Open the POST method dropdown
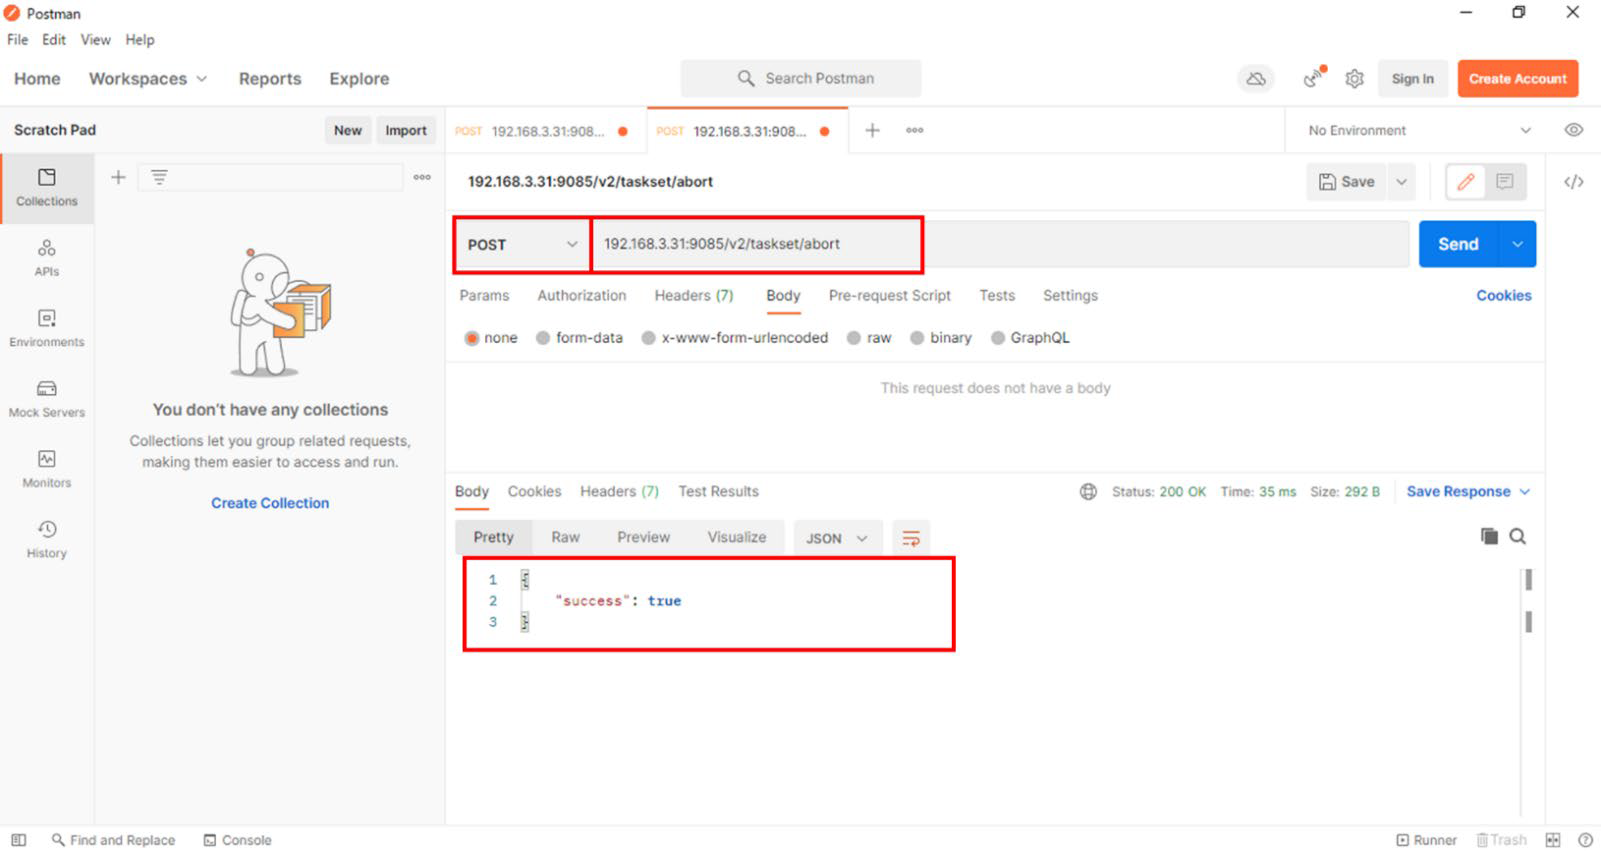Image resolution: width=1601 pixels, height=853 pixels. (x=522, y=245)
